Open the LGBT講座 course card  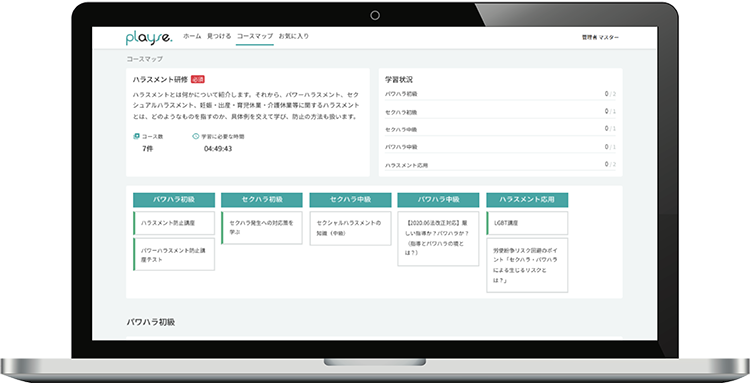tap(527, 223)
